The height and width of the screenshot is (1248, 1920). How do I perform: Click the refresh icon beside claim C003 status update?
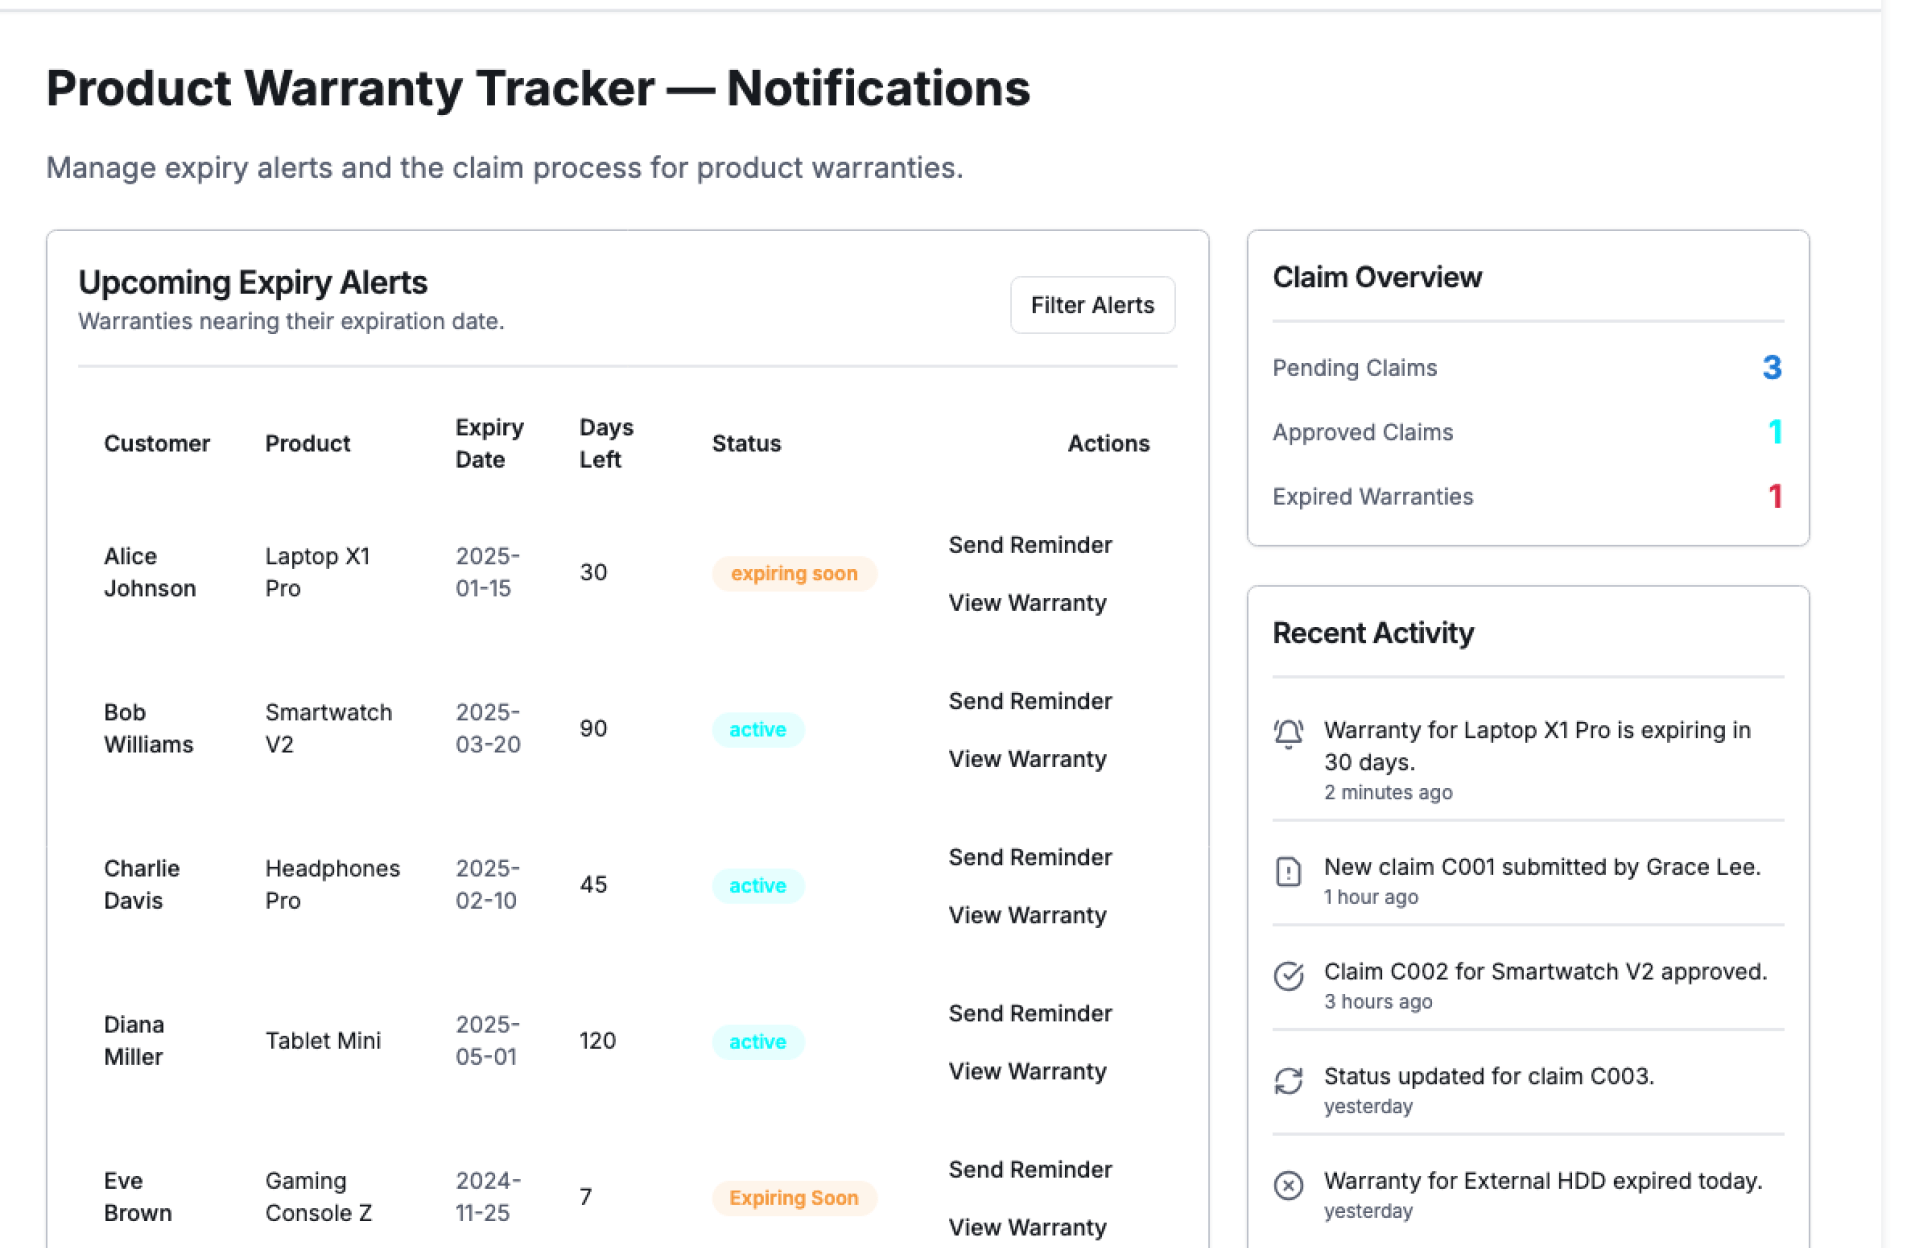(x=1288, y=1081)
